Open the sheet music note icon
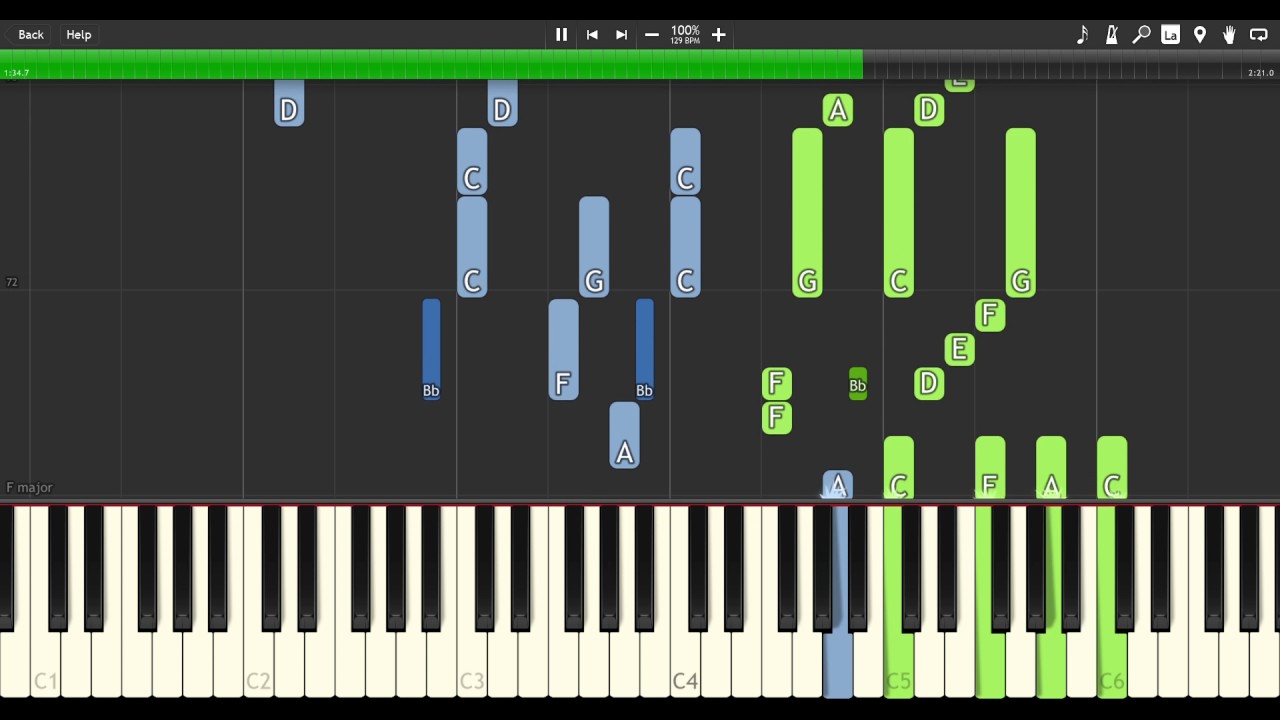The image size is (1280, 720). pos(1082,35)
